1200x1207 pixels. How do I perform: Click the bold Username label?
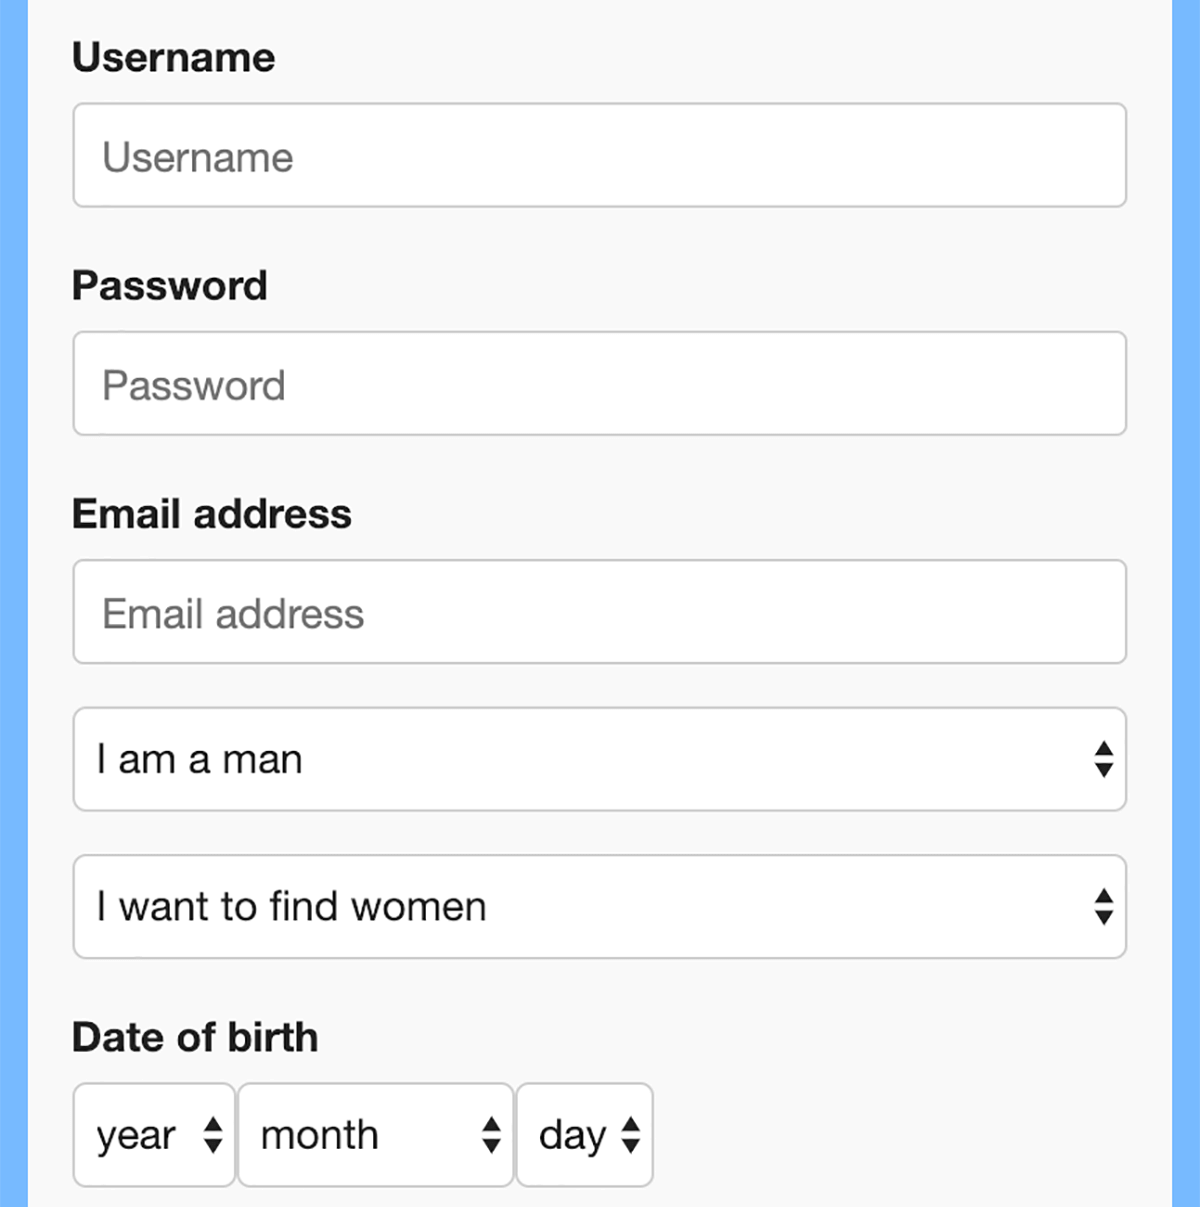tap(173, 57)
